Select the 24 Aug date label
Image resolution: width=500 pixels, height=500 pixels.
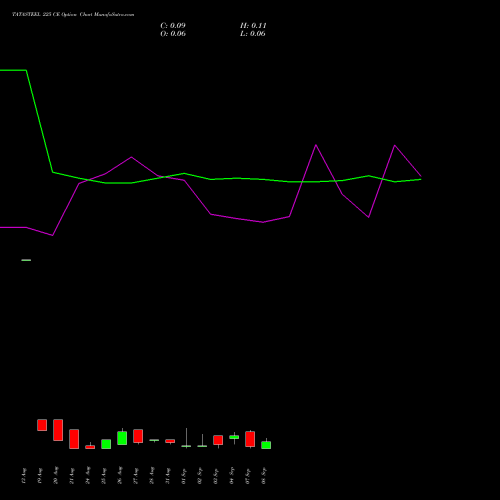click(x=88, y=475)
